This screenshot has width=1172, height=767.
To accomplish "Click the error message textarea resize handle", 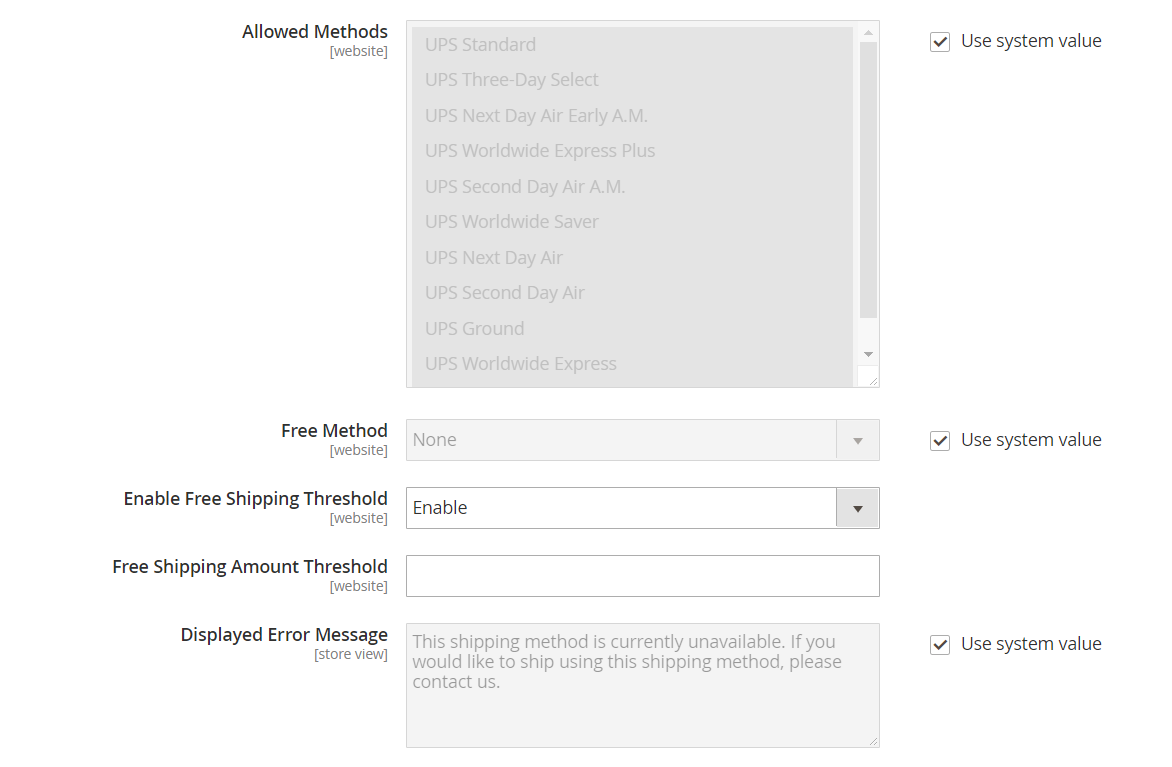I will (872, 740).
